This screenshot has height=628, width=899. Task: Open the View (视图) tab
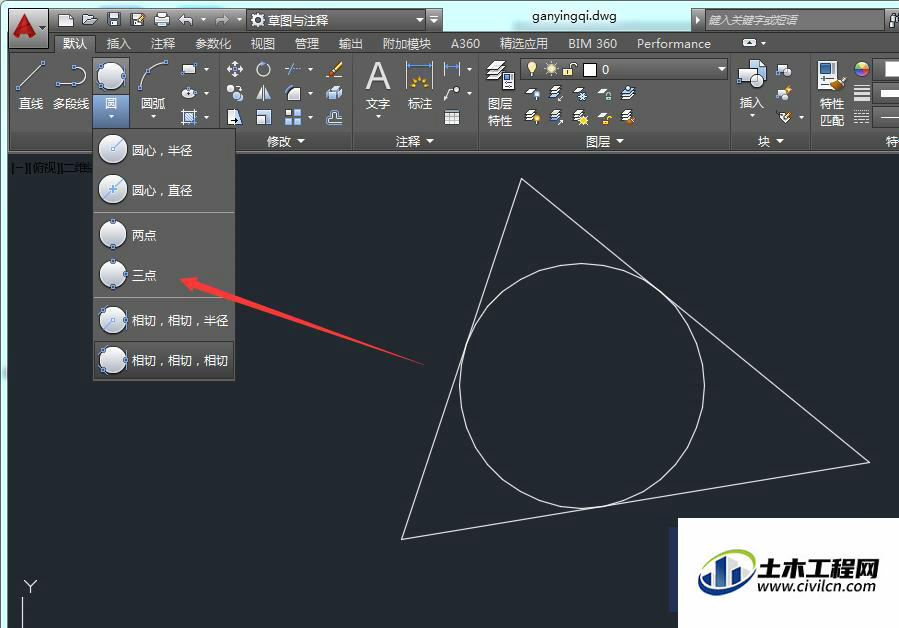263,44
